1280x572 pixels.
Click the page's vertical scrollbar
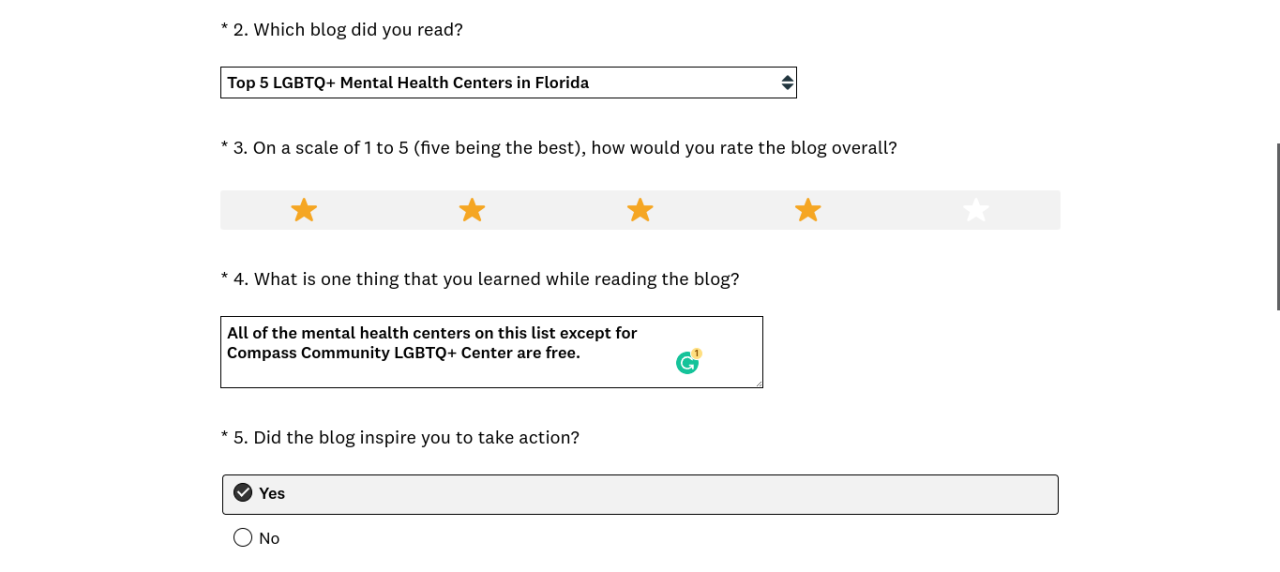click(1277, 226)
